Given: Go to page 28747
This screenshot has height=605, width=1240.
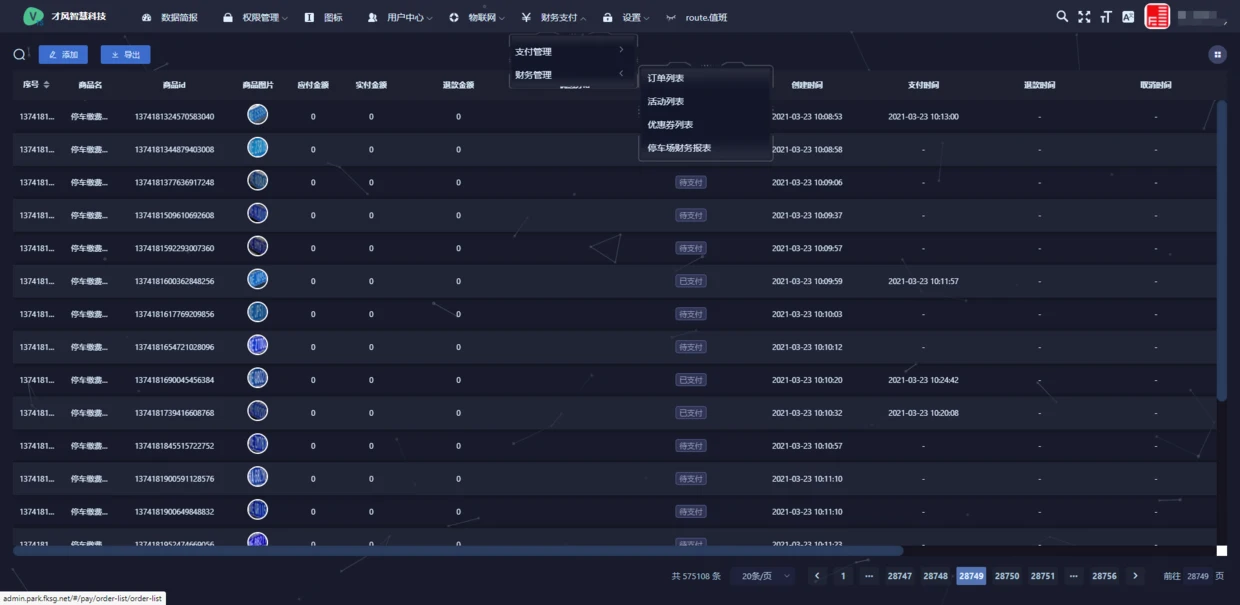Looking at the screenshot, I should click(x=900, y=576).
